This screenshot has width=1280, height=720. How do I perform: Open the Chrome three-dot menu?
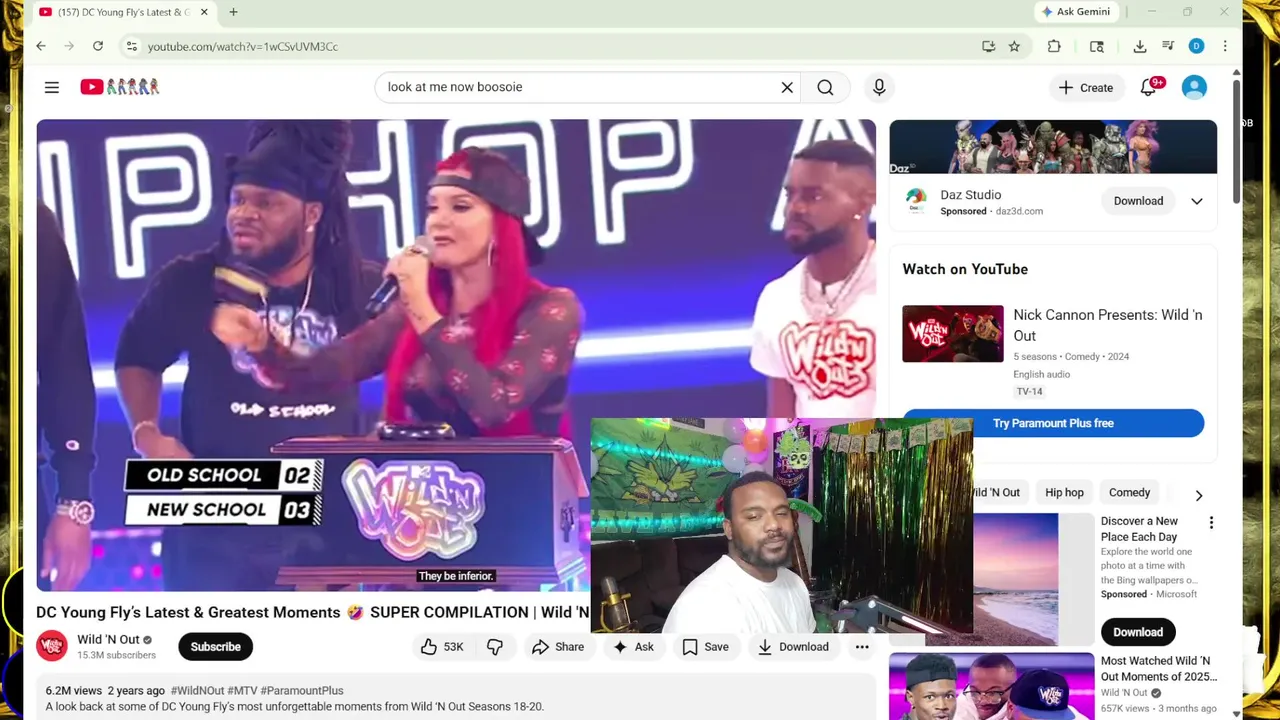[x=1225, y=46]
